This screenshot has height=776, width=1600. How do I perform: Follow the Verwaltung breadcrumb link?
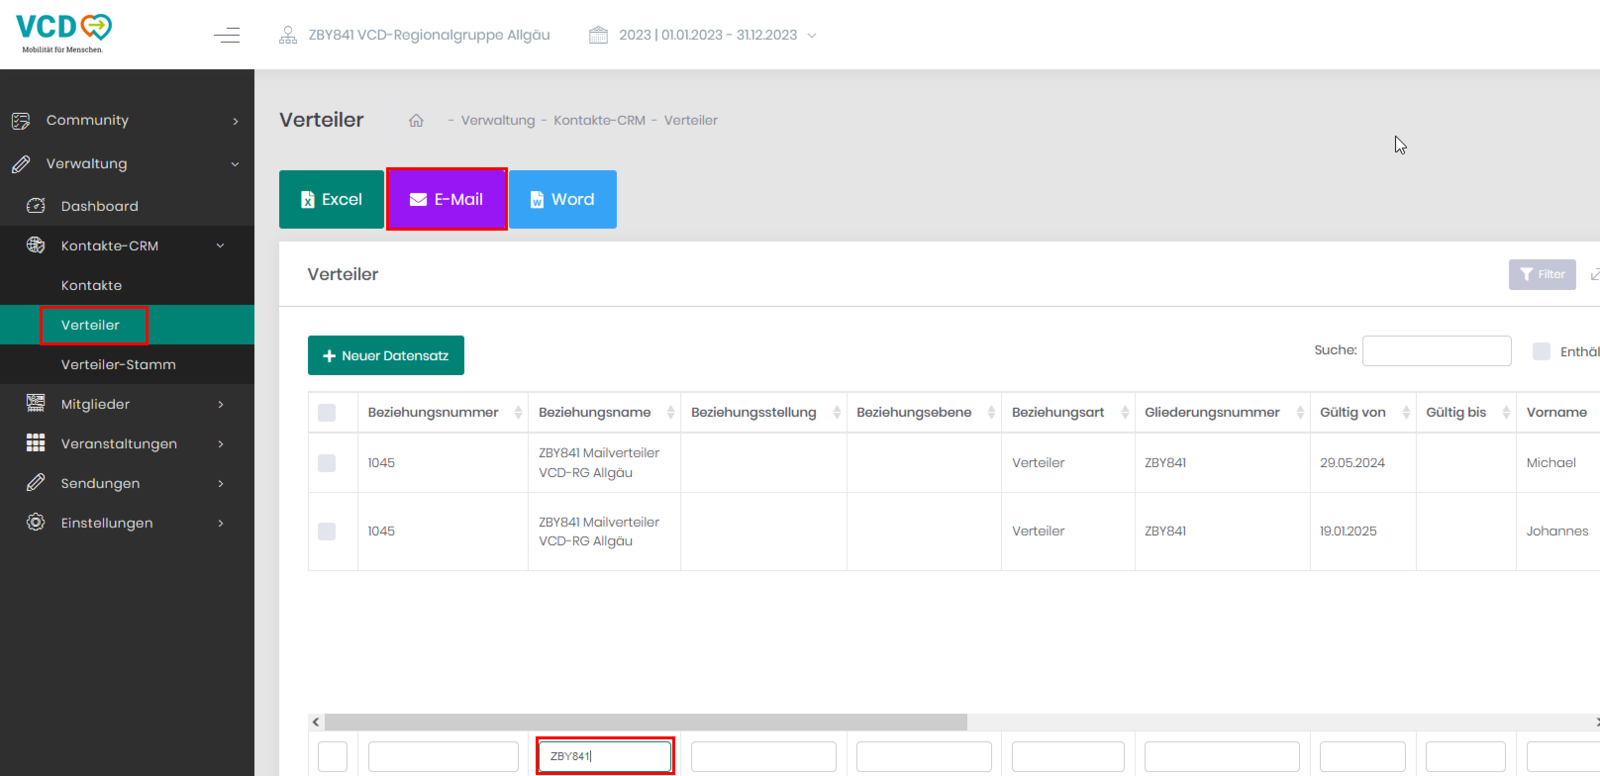(x=498, y=120)
